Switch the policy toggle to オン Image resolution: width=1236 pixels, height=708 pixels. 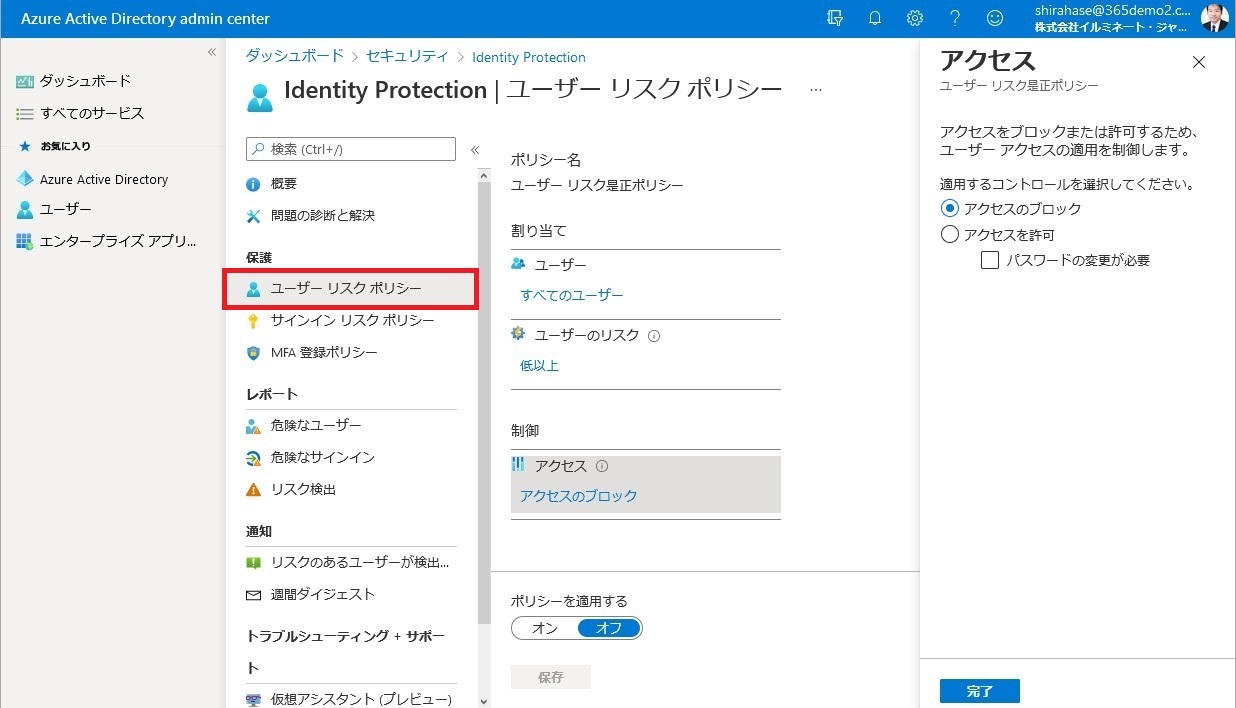pos(545,628)
